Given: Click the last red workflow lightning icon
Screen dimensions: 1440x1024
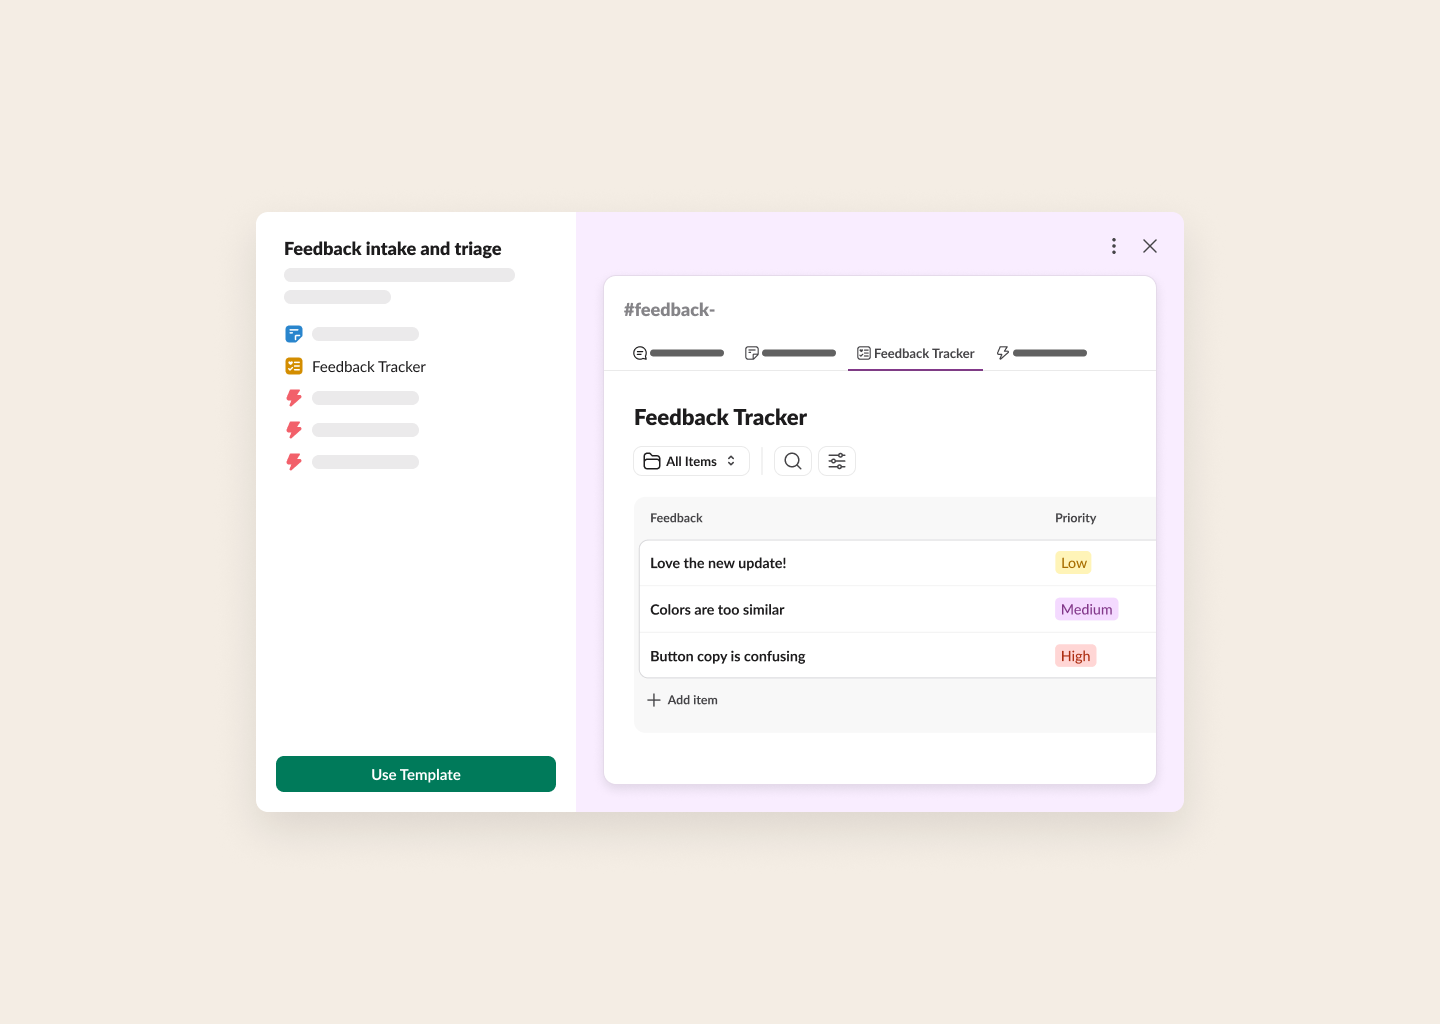Looking at the screenshot, I should point(294,462).
